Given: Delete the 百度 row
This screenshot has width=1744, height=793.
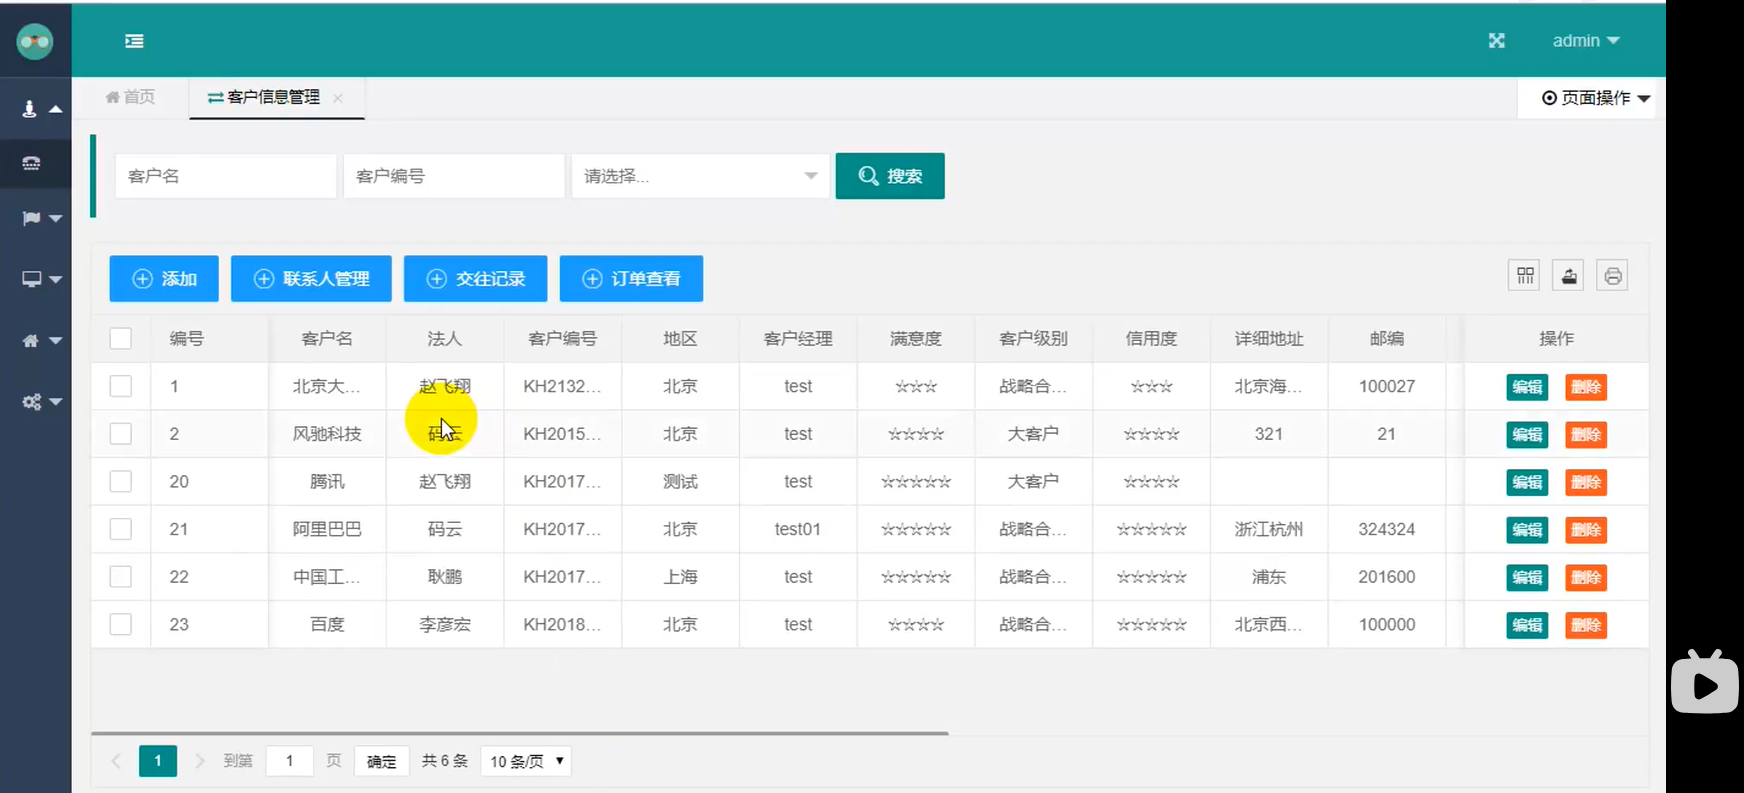Looking at the screenshot, I should pos(1586,625).
